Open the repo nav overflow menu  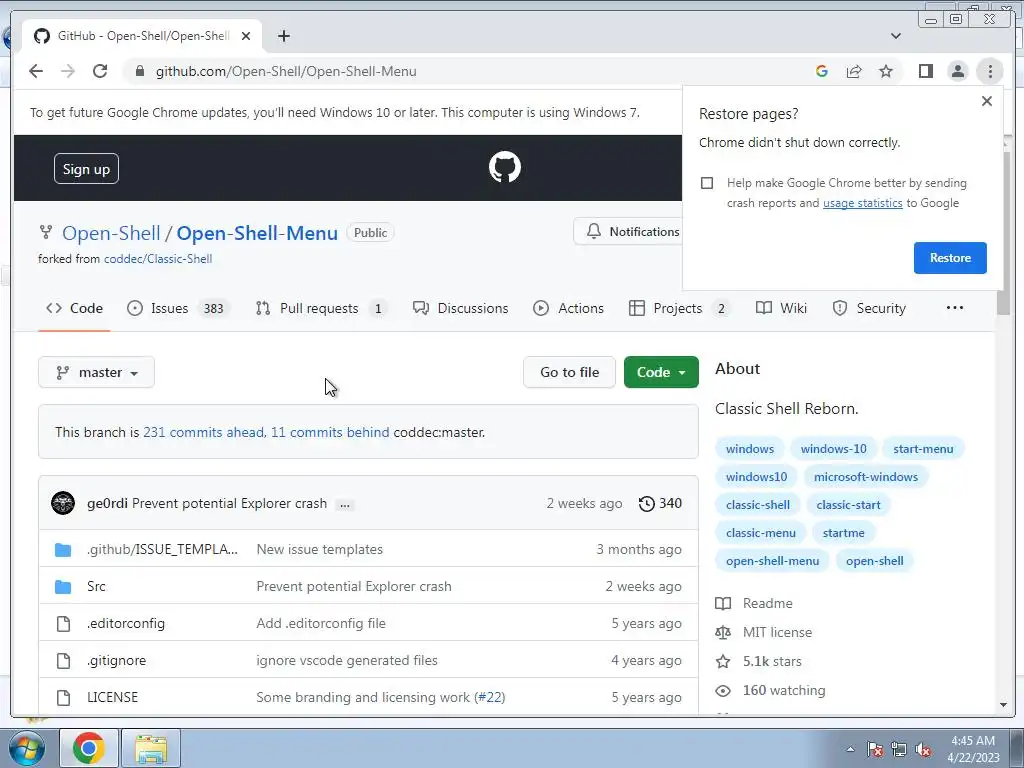955,308
